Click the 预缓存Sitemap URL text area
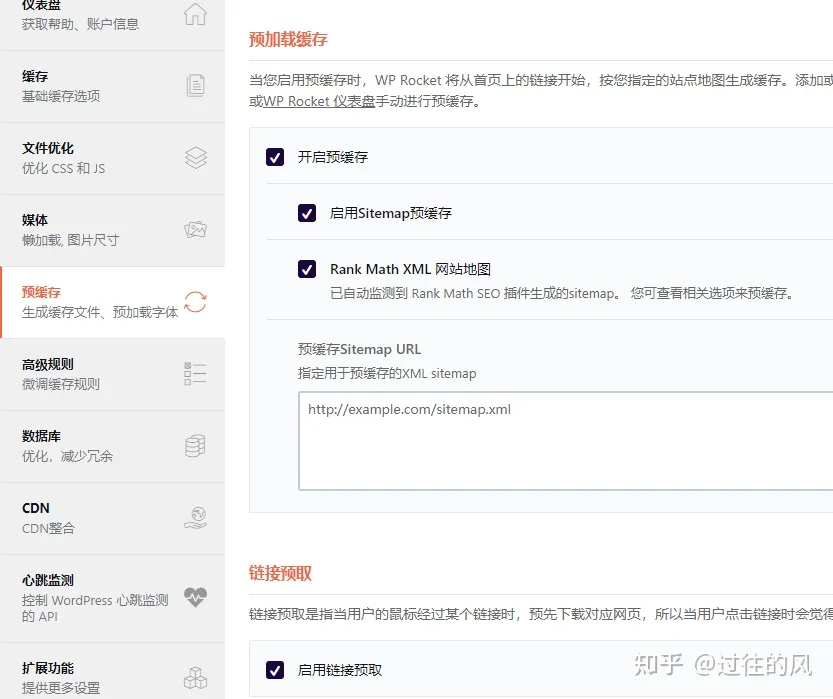Screen dimensions: 833x699 point(565,440)
